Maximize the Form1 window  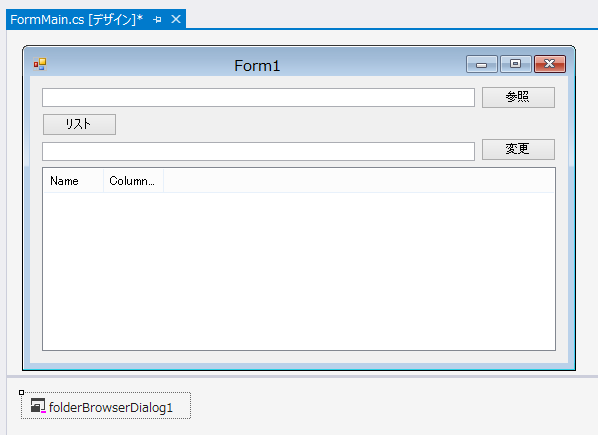[516, 64]
